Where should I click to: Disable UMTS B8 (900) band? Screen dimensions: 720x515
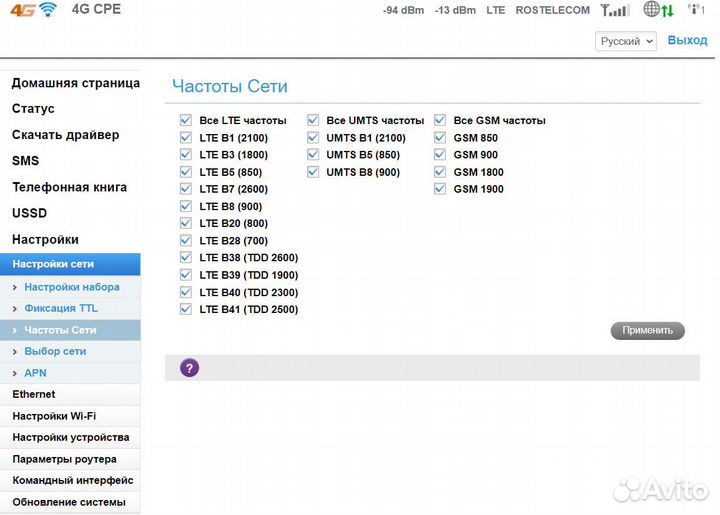click(313, 172)
